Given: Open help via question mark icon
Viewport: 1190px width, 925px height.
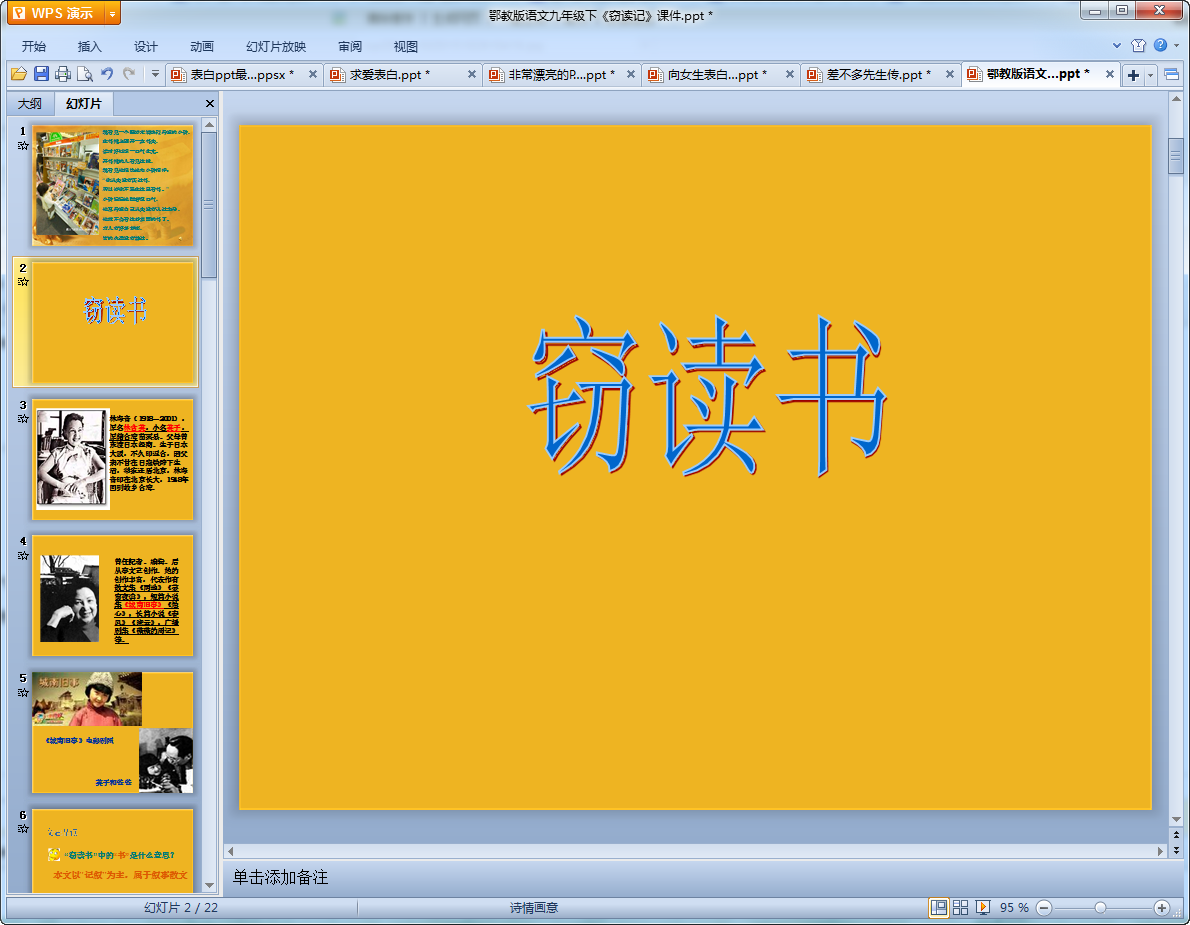Looking at the screenshot, I should pos(1160,46).
